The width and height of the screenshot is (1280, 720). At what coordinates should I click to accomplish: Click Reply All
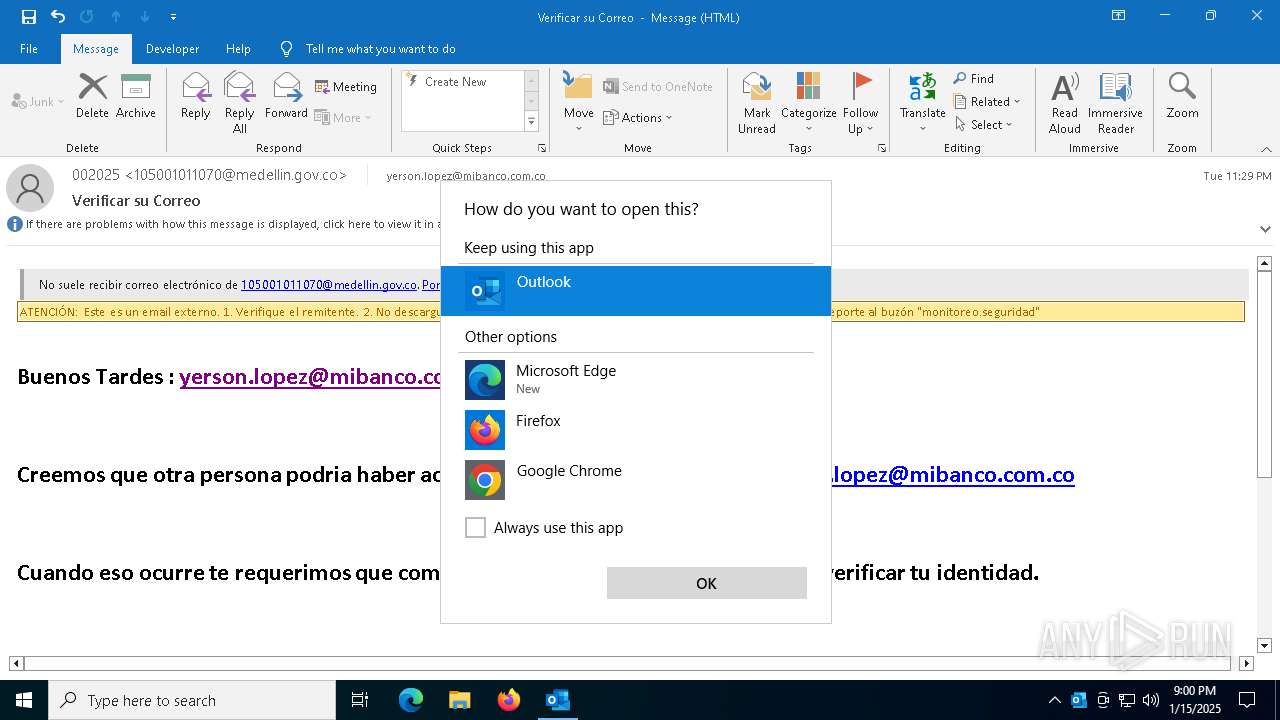click(240, 102)
